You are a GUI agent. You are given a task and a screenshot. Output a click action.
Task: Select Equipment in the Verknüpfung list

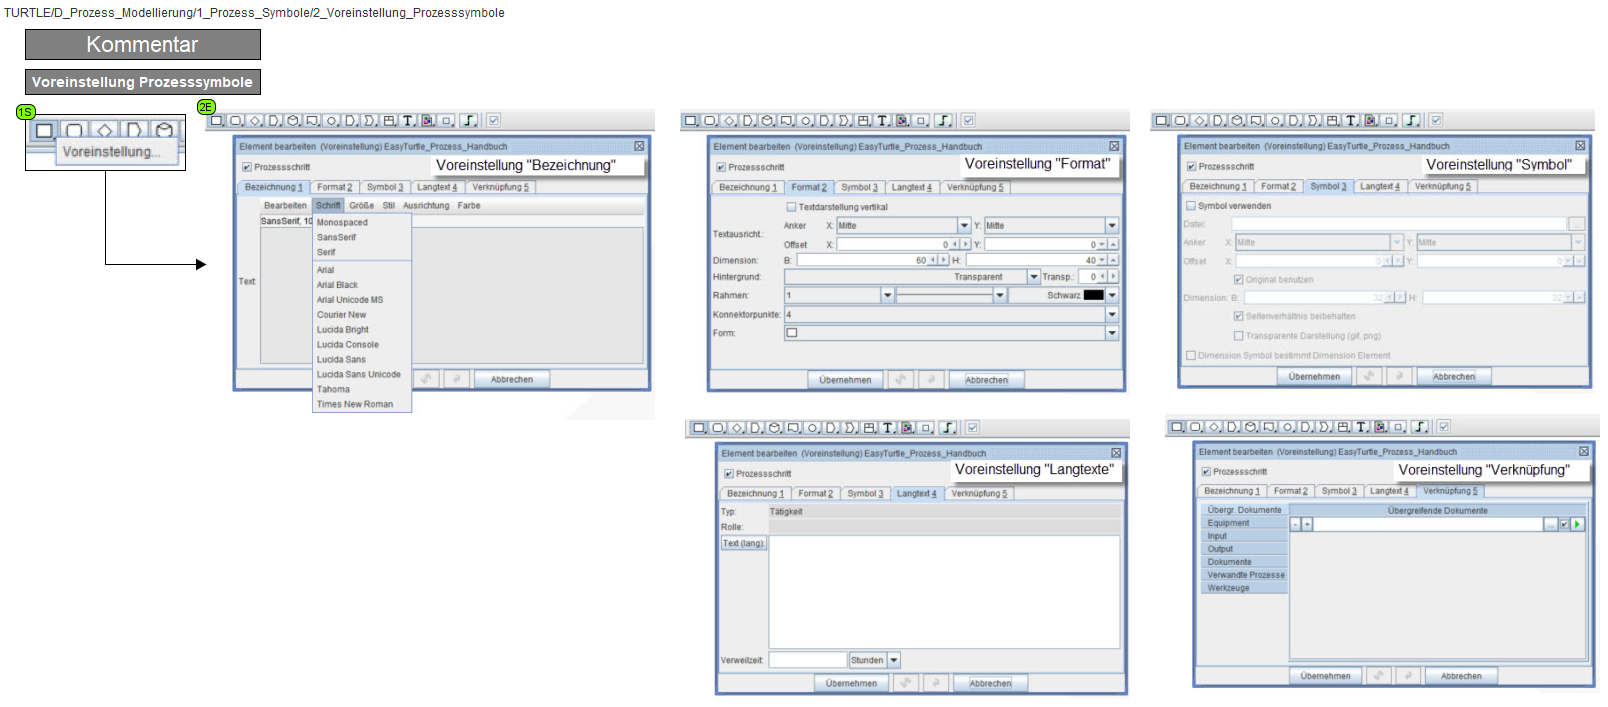point(1228,523)
